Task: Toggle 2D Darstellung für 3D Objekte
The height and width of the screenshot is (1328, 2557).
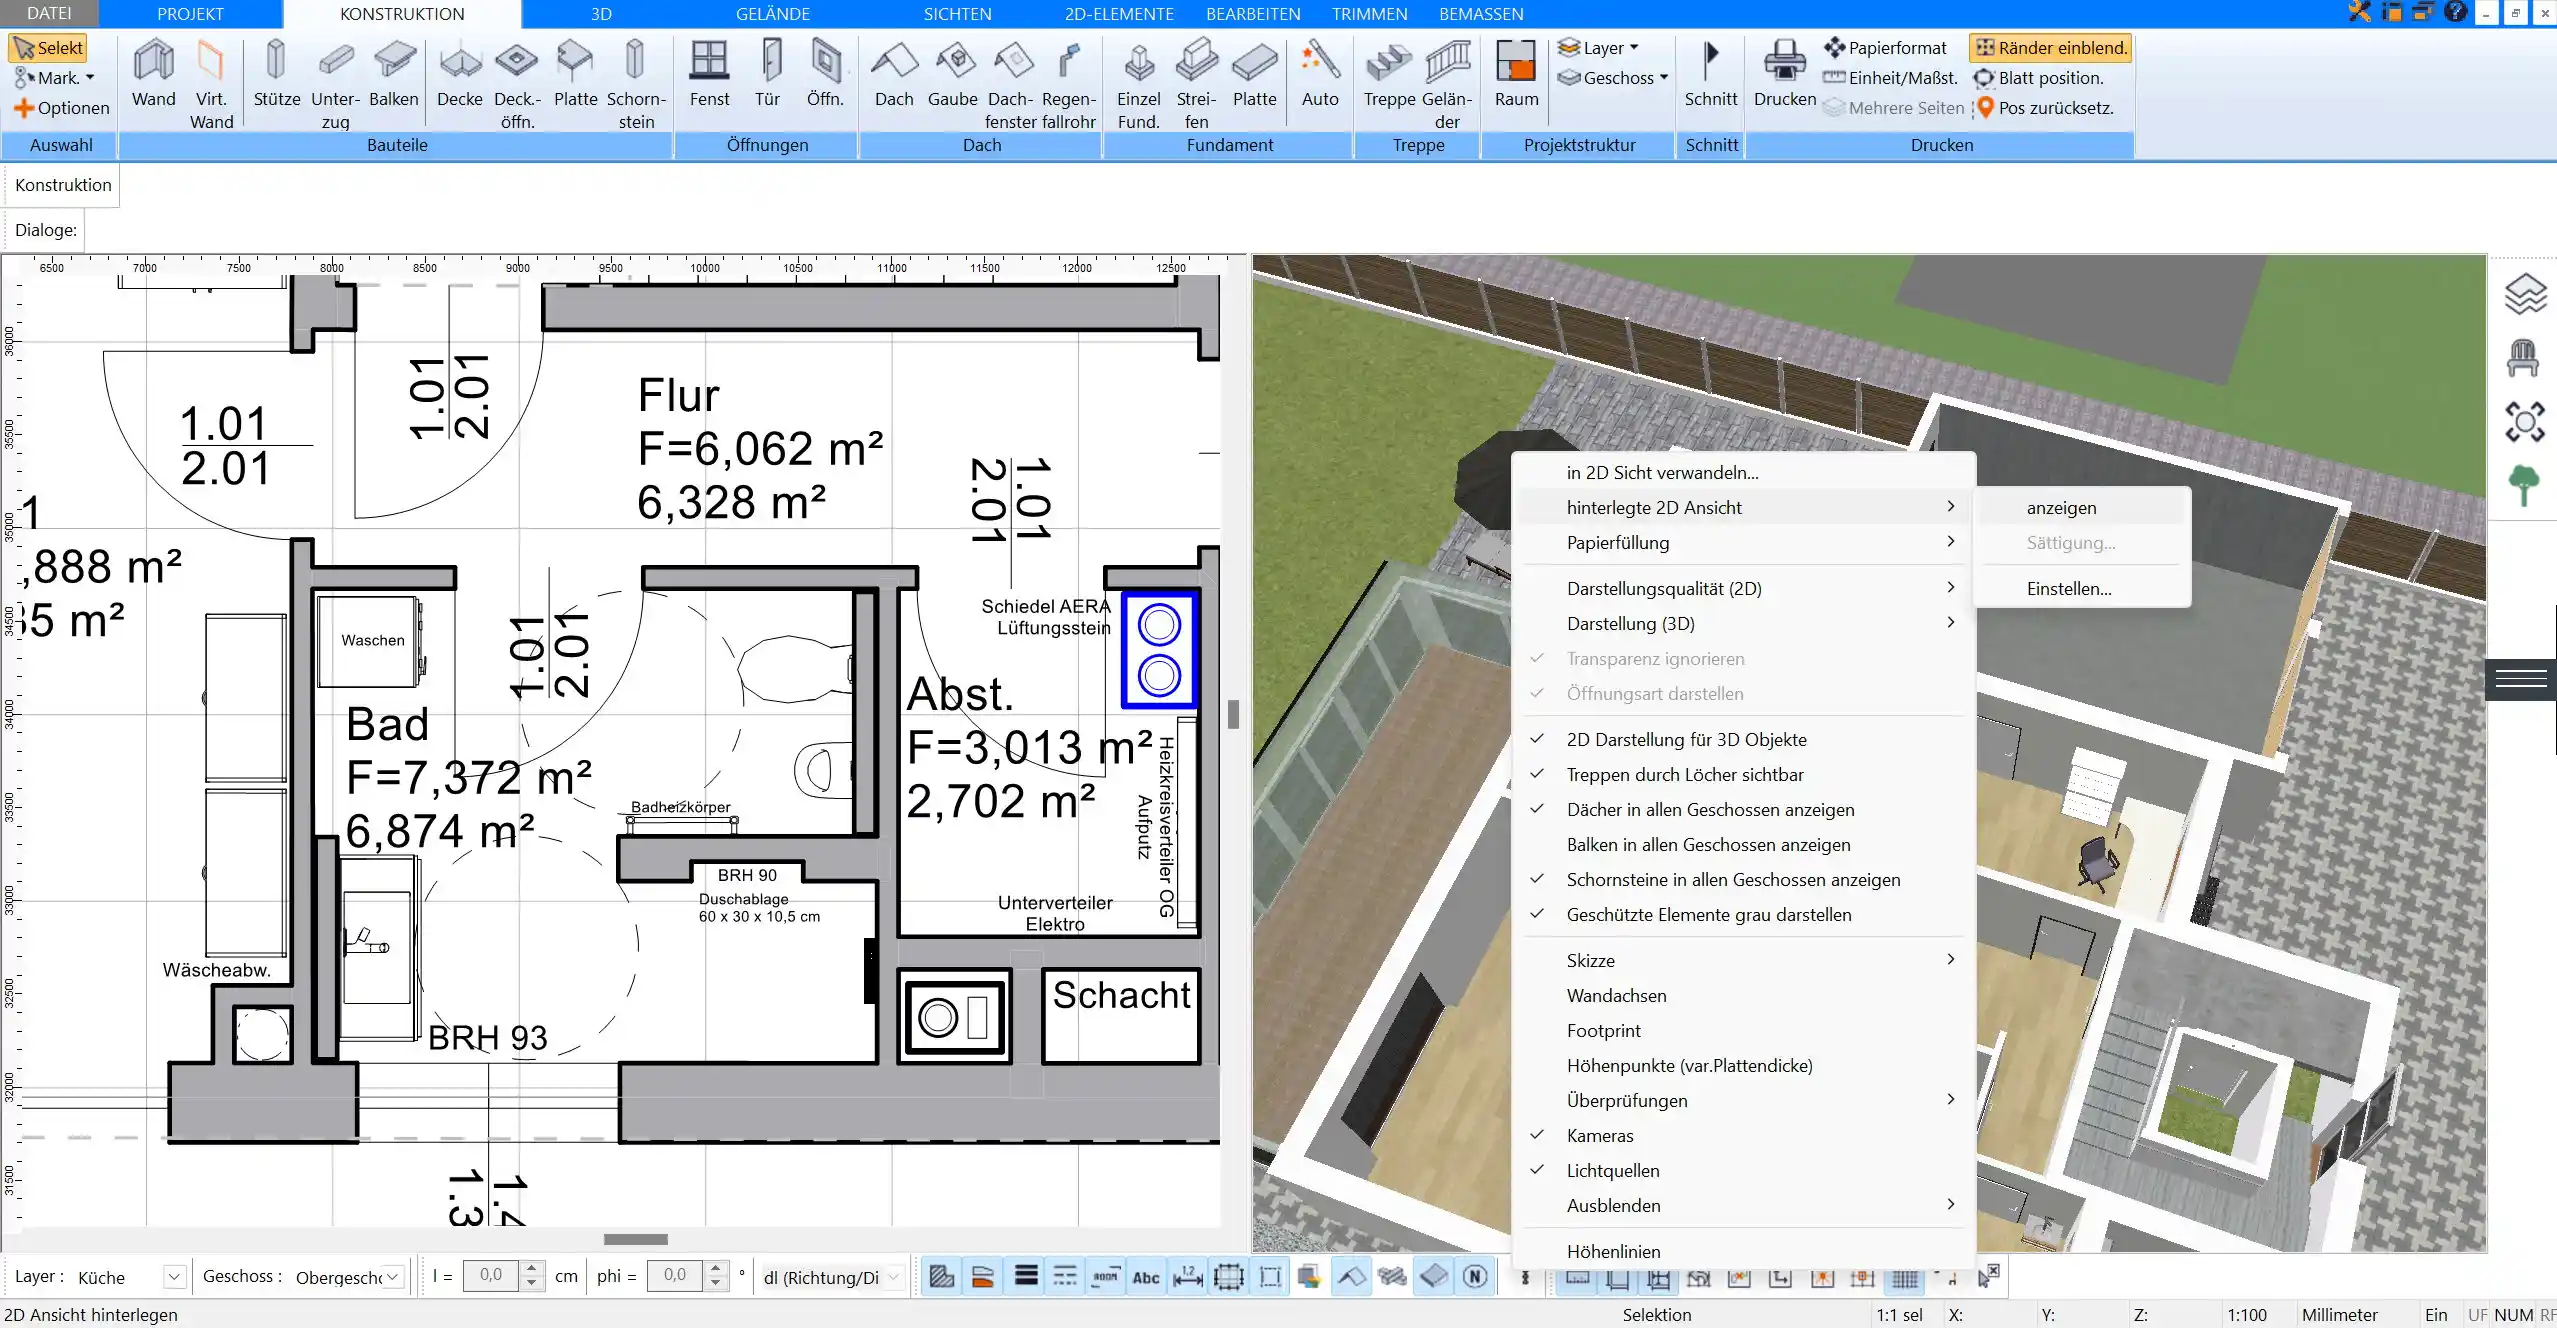Action: 1741,739
